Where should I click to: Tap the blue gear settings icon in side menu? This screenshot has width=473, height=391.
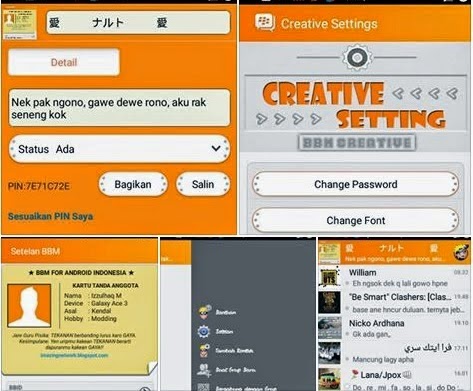(x=204, y=331)
